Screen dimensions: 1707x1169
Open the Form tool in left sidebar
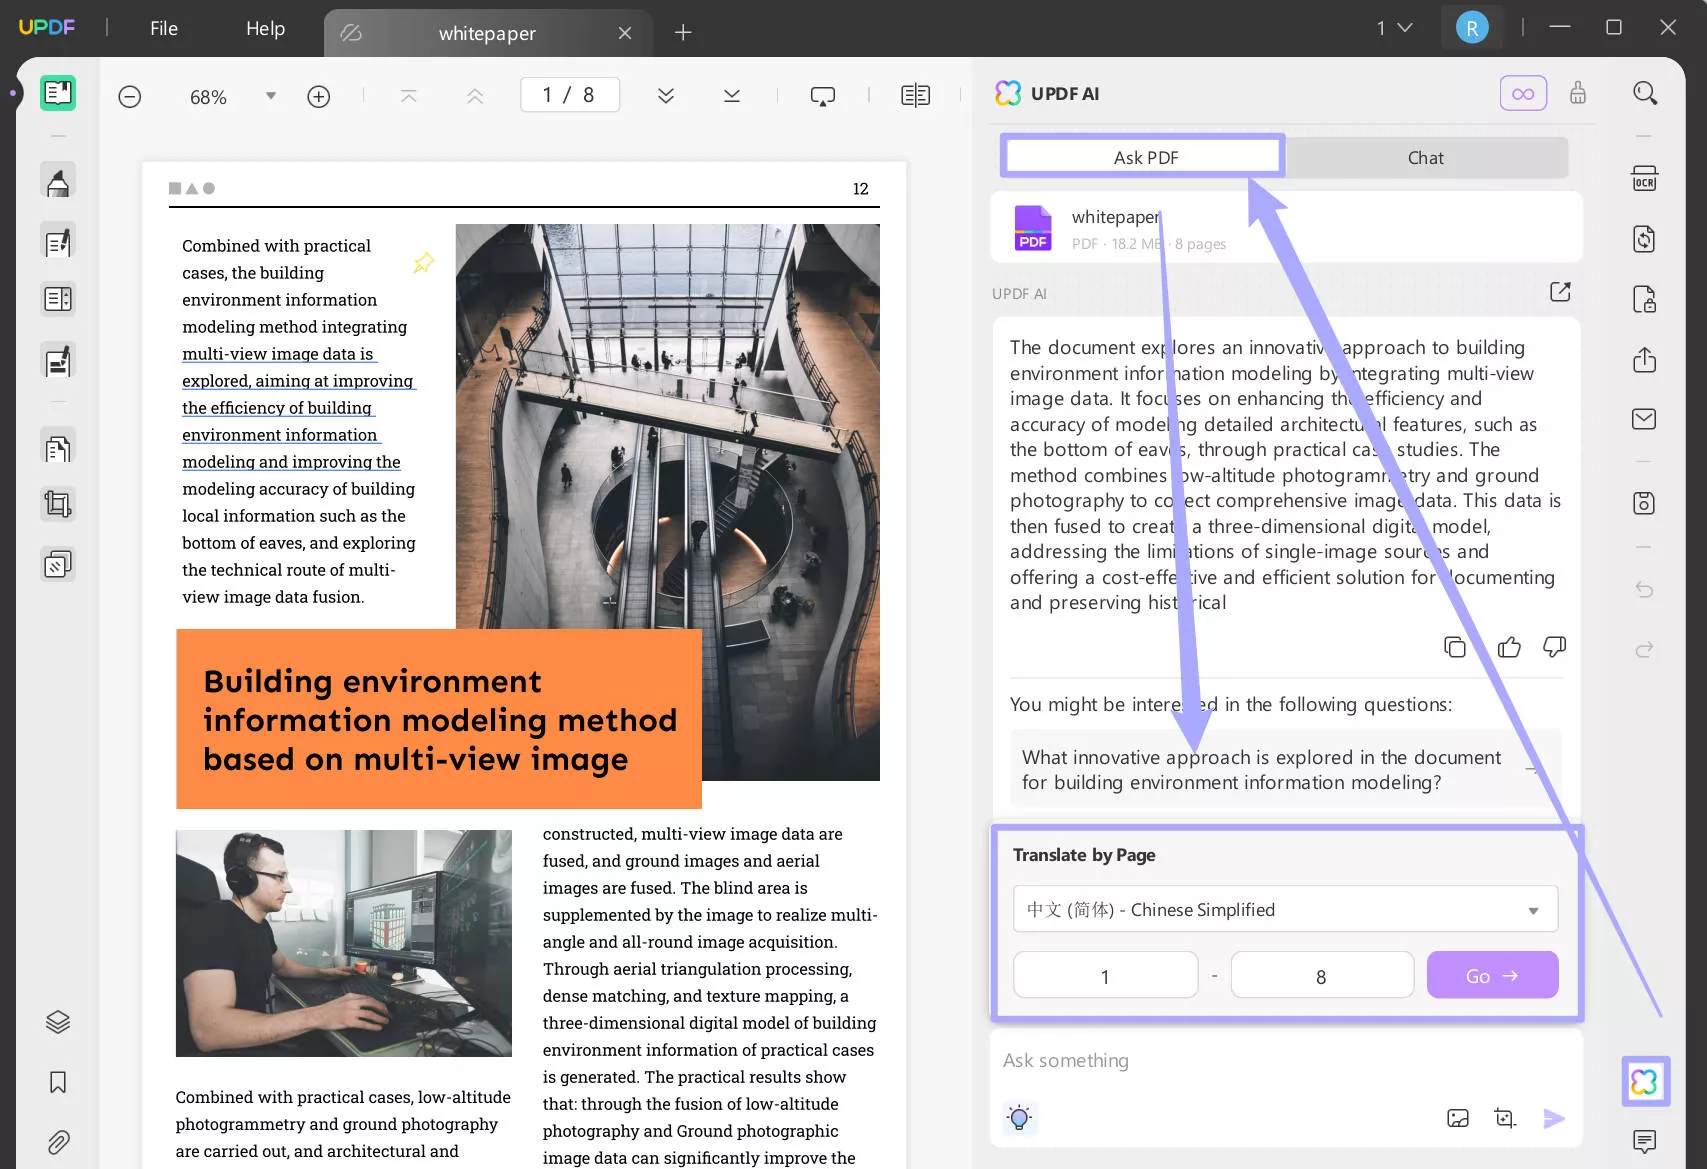pyautogui.click(x=58, y=299)
